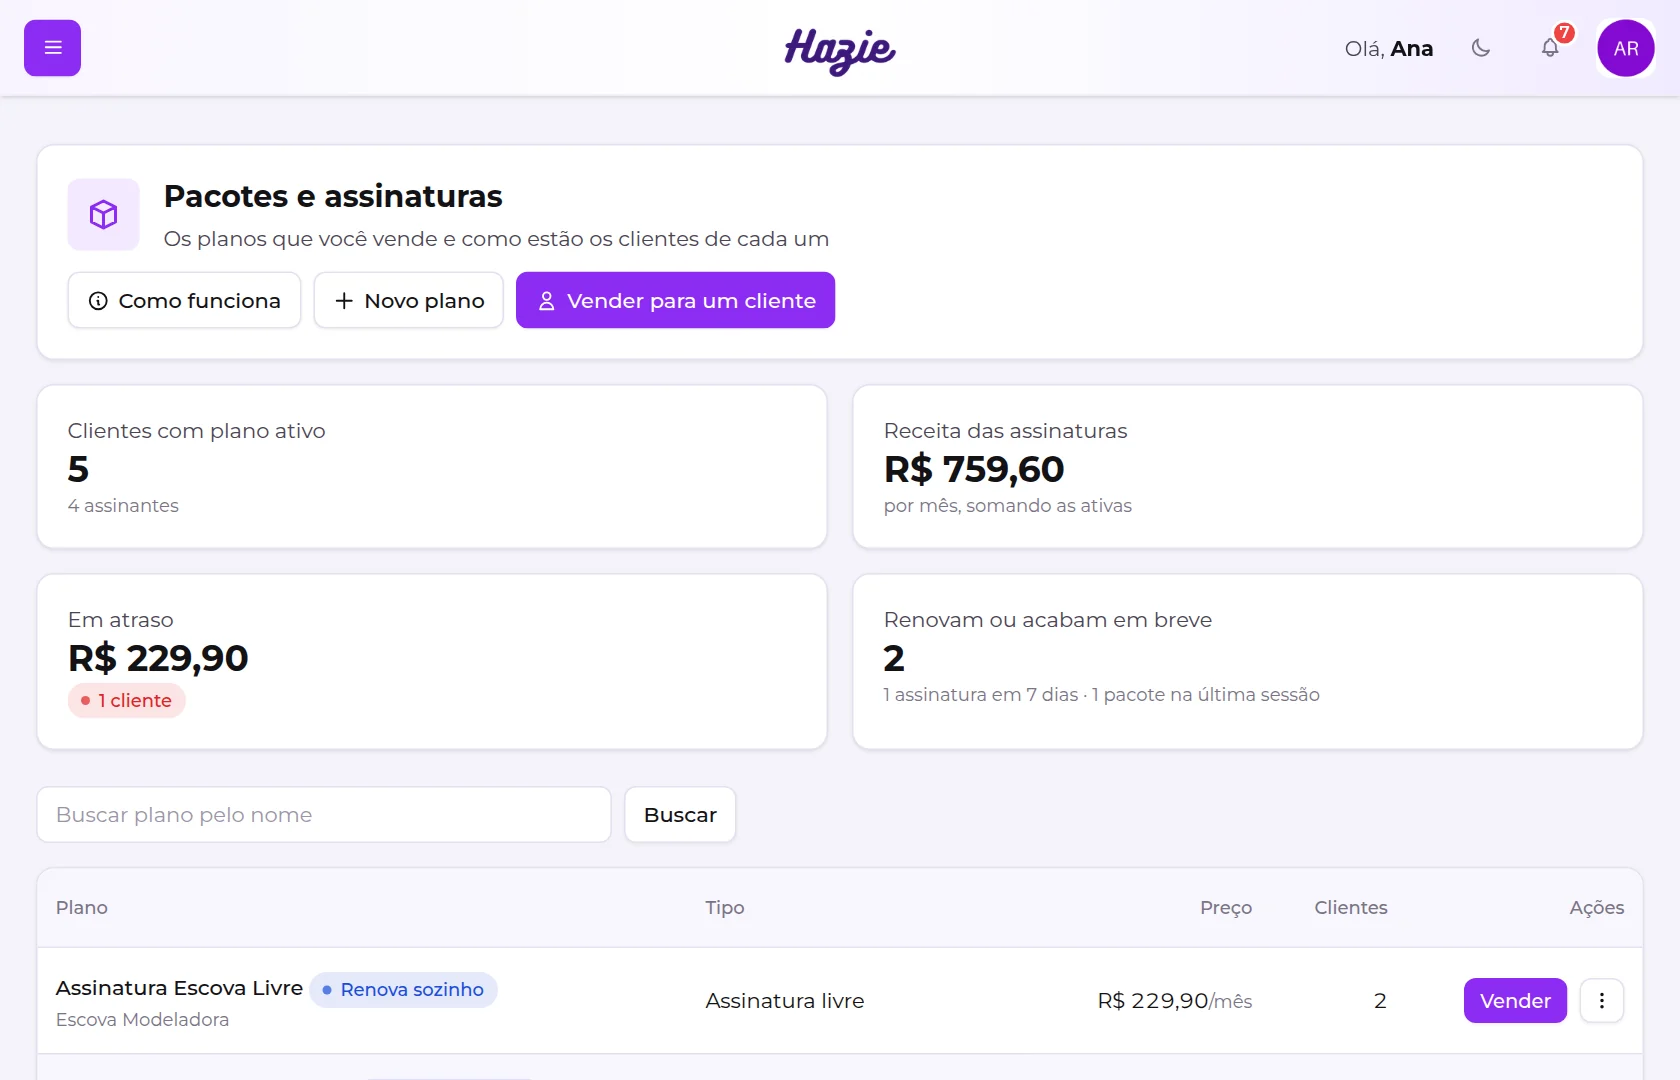Click the Em atraso R$ 229,90 amount
Viewport: 1680px width, 1080px height.
click(x=158, y=658)
